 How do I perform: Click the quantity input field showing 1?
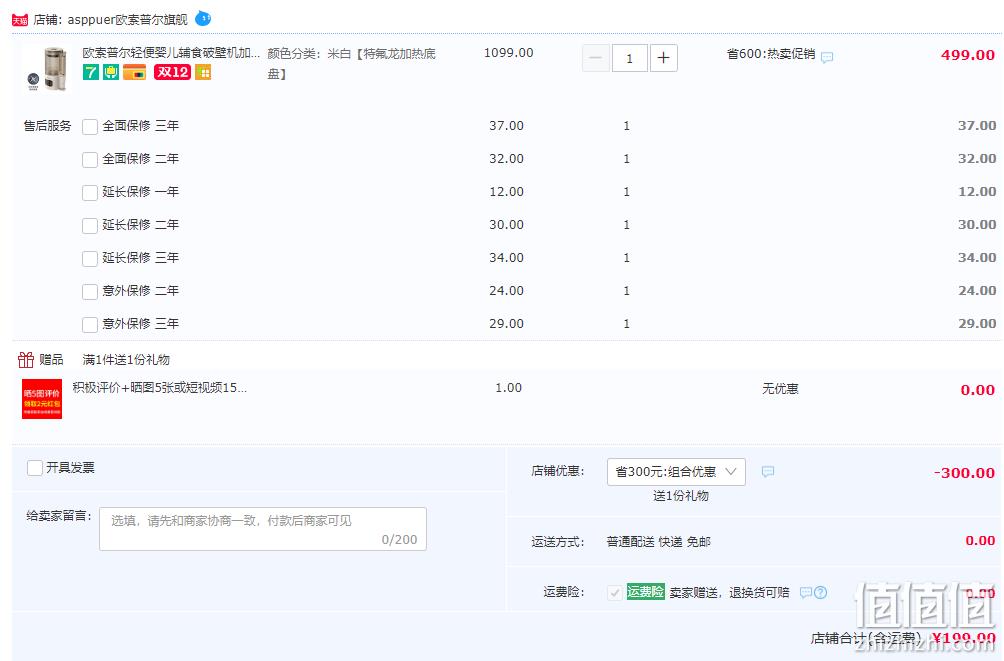pyautogui.click(x=629, y=58)
